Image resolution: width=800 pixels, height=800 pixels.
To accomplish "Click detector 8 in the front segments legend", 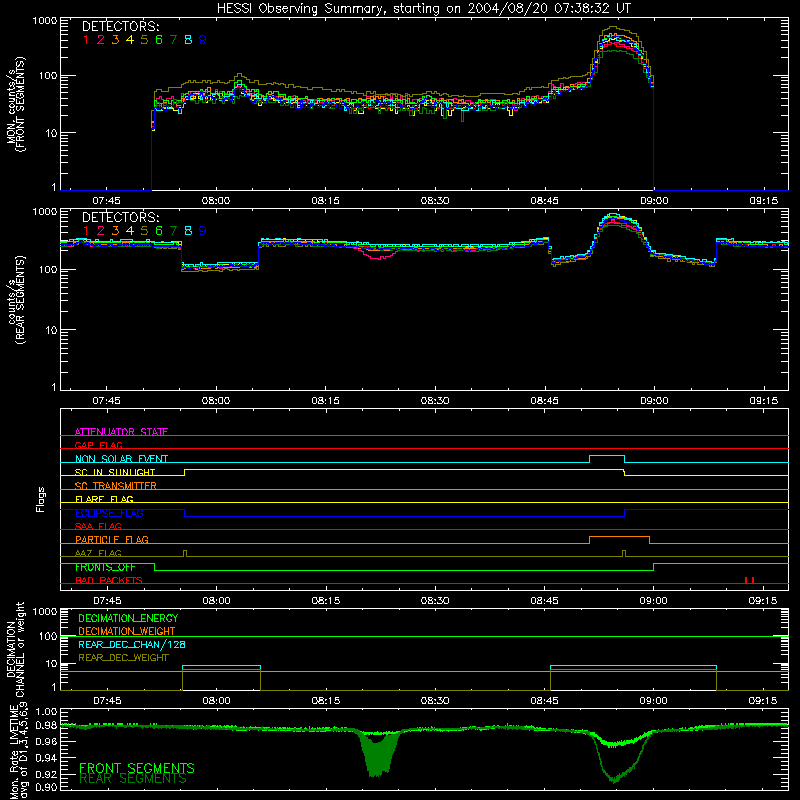I will (x=188, y=40).
